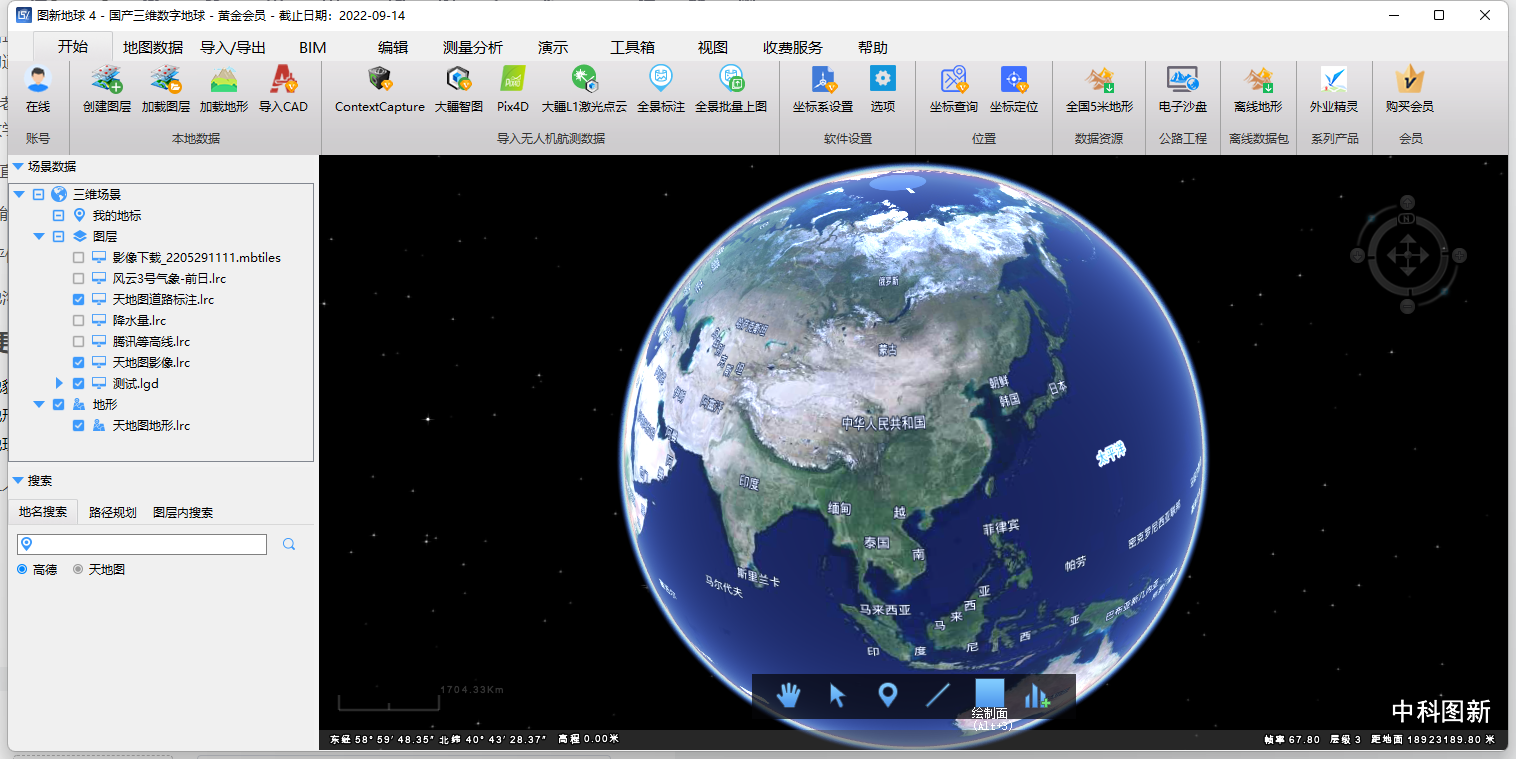Open the BIM ribbon tab
Screen dimensions: 1516x759
pos(312,47)
